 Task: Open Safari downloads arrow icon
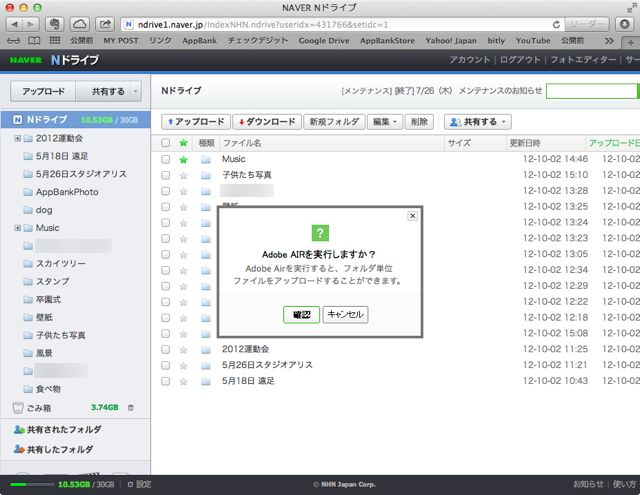pyautogui.click(x=624, y=24)
